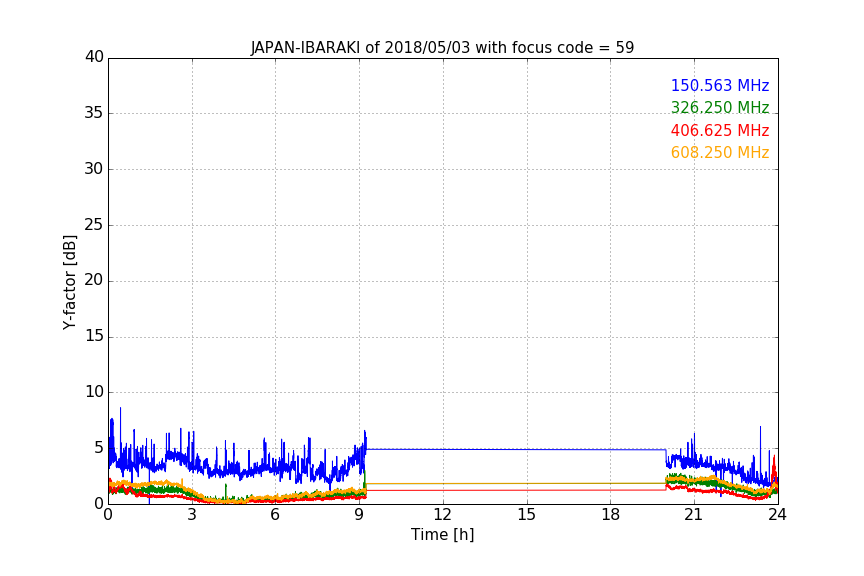Click y-axis tick value 10
The height and width of the screenshot is (576, 864).
[x=94, y=392]
